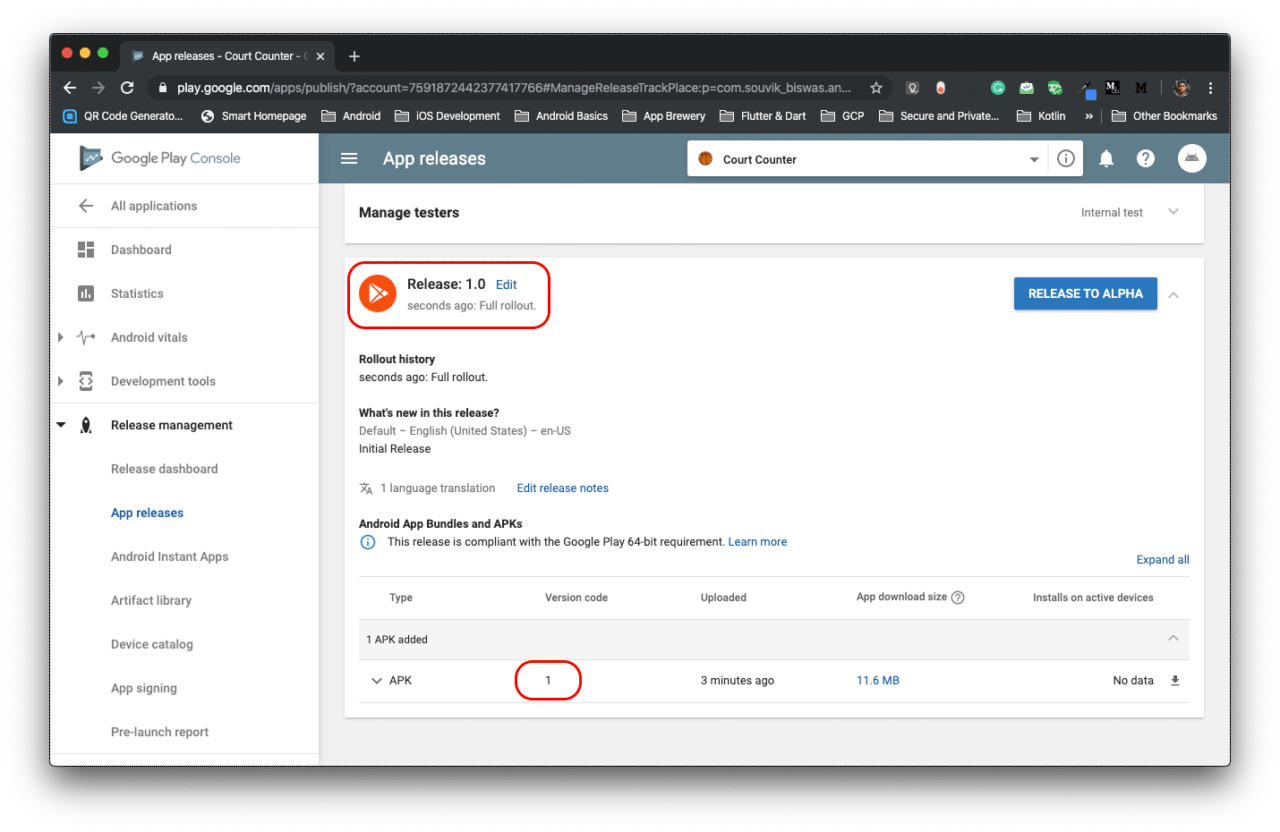The image size is (1280, 832).
Task: Click the Medium M extension icon
Action: pyautogui.click(x=1141, y=88)
